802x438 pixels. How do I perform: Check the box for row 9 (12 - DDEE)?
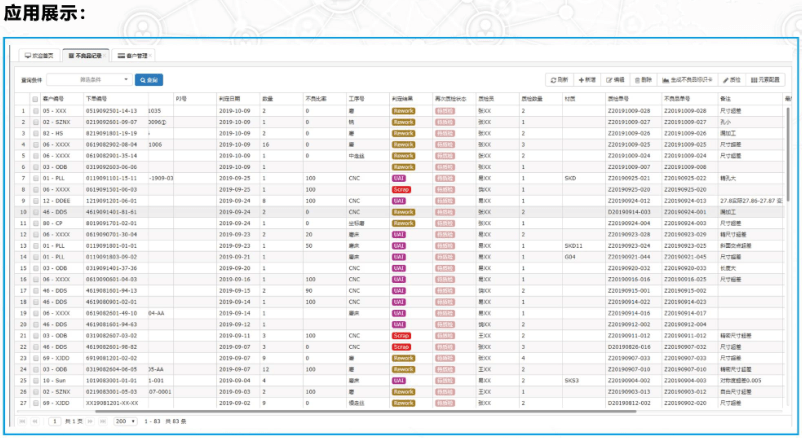[x=35, y=201]
